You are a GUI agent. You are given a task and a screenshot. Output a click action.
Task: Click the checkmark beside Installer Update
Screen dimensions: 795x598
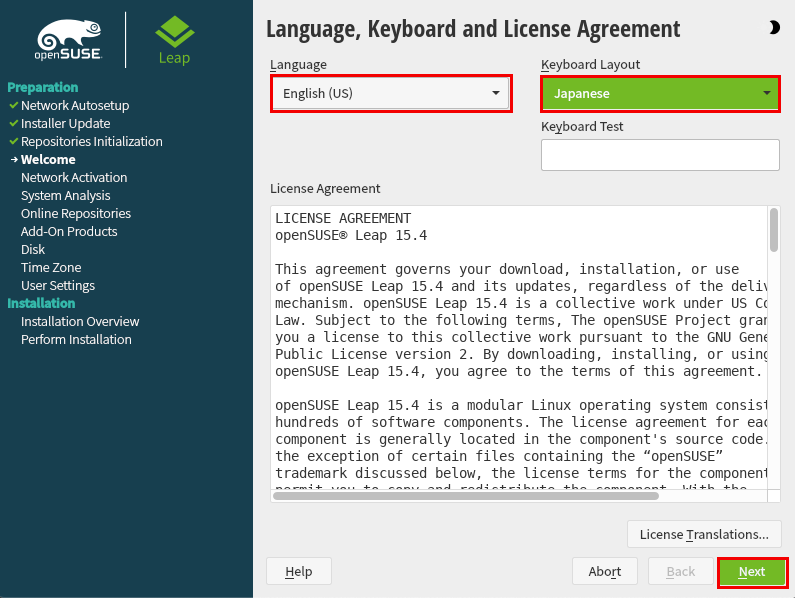pyautogui.click(x=14, y=123)
